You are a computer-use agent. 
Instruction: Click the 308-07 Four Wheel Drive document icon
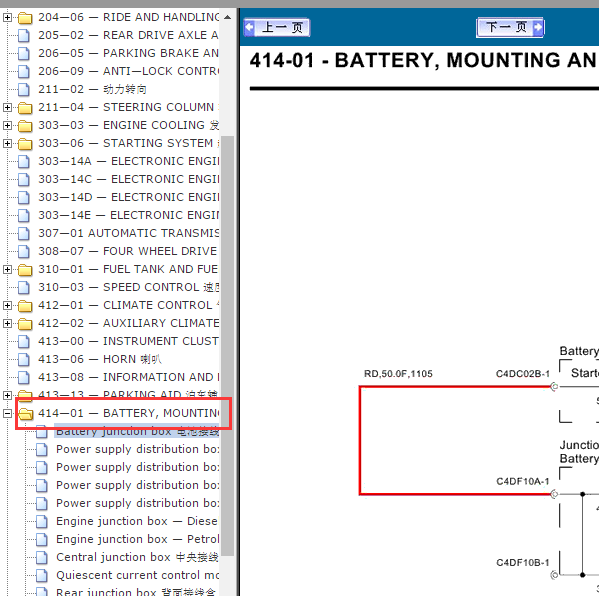(24, 251)
